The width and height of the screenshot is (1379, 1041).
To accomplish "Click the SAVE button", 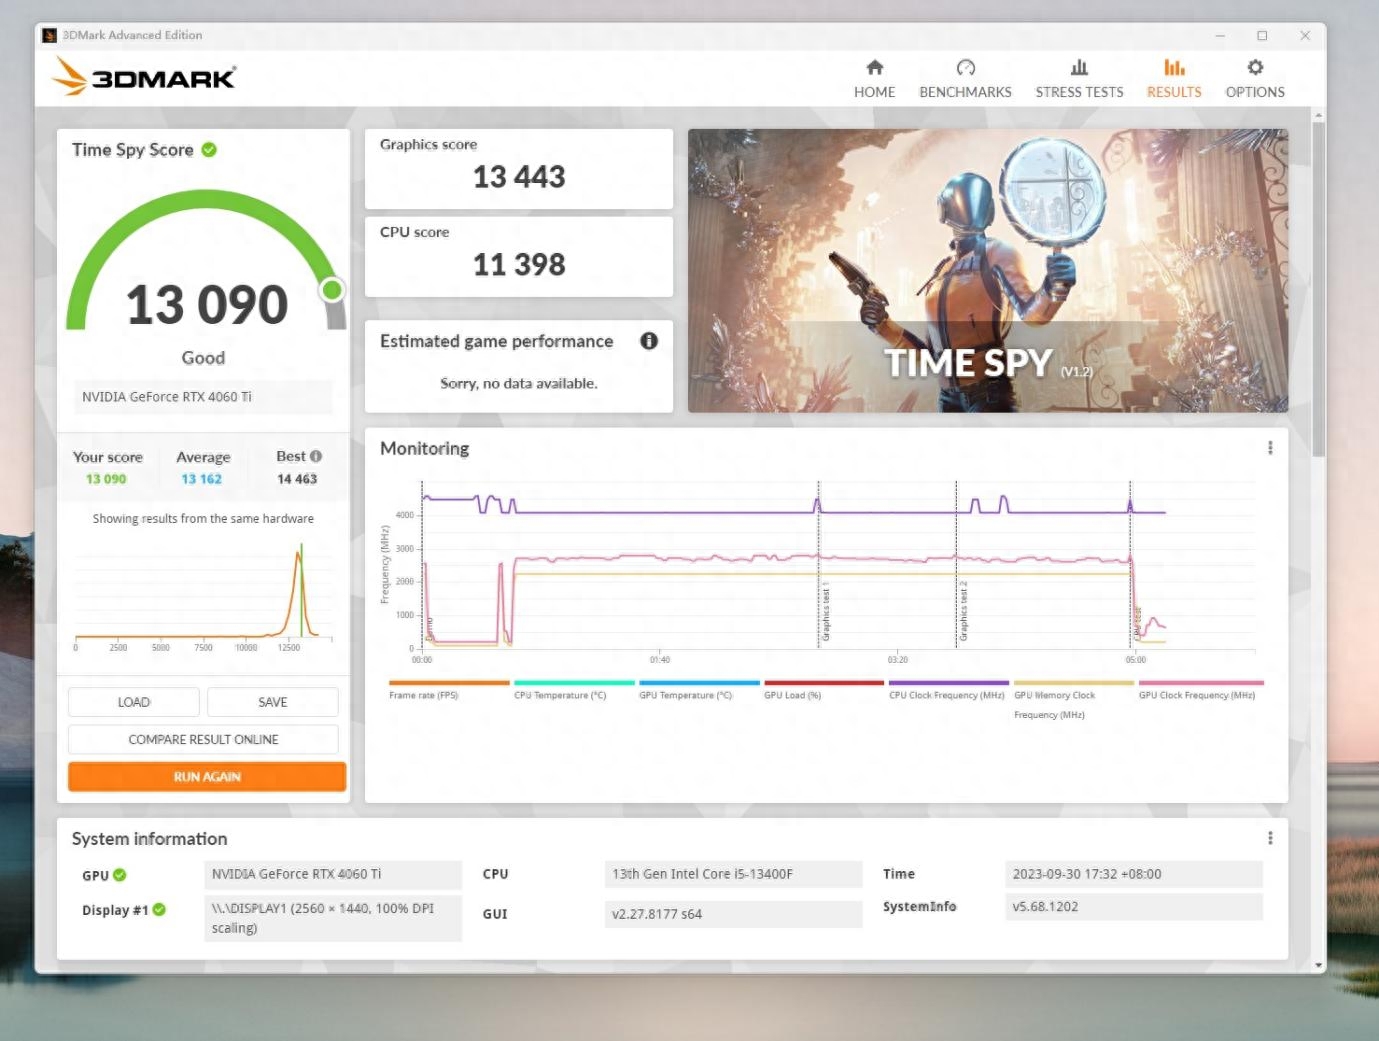I will point(273,702).
